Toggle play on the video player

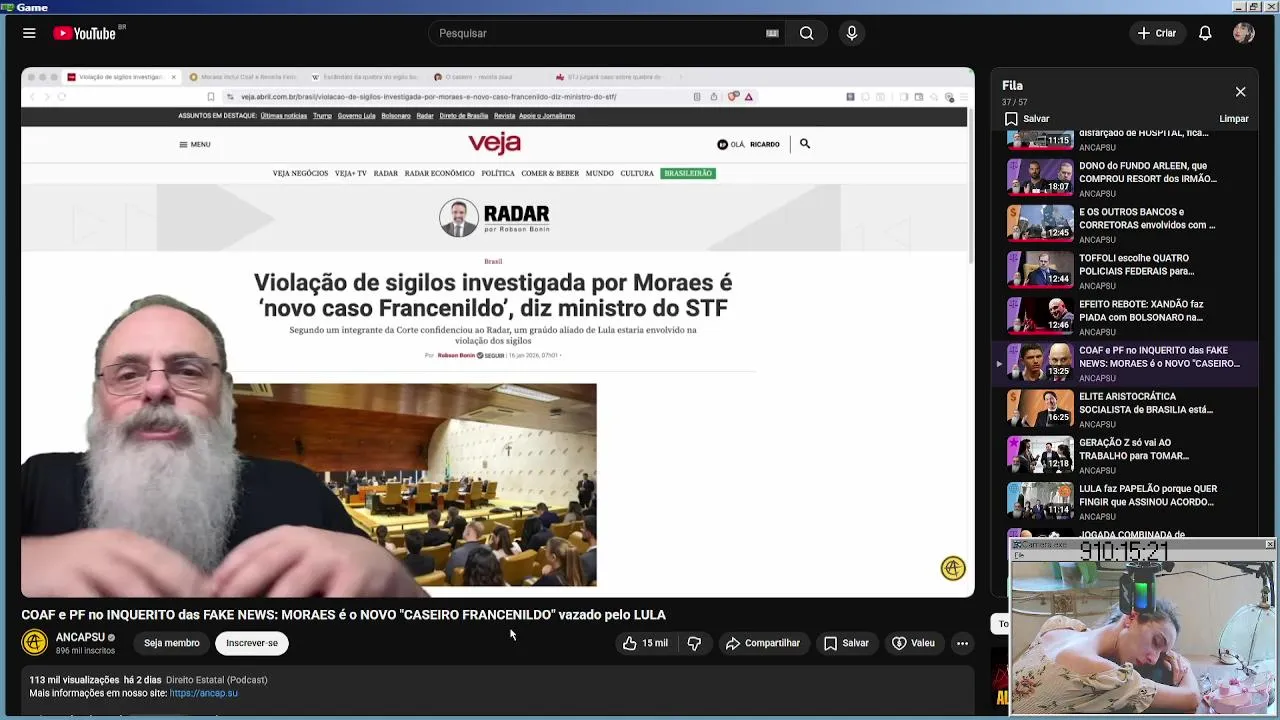click(498, 332)
